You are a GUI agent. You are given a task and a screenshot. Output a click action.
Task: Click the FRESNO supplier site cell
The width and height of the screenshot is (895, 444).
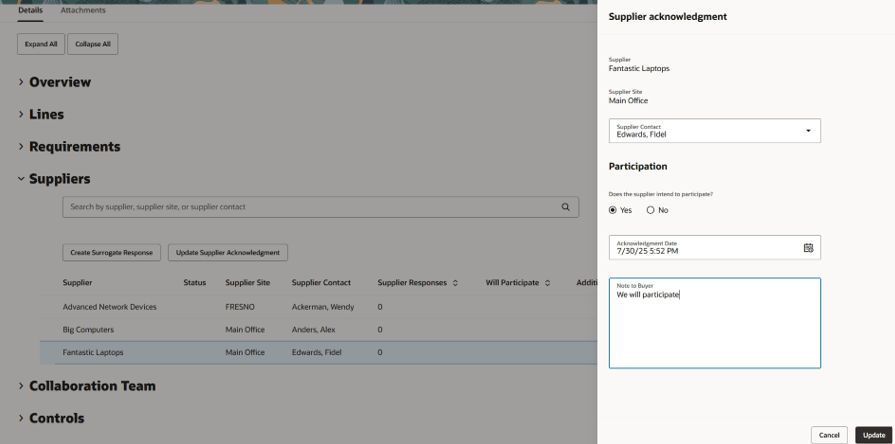(x=240, y=307)
